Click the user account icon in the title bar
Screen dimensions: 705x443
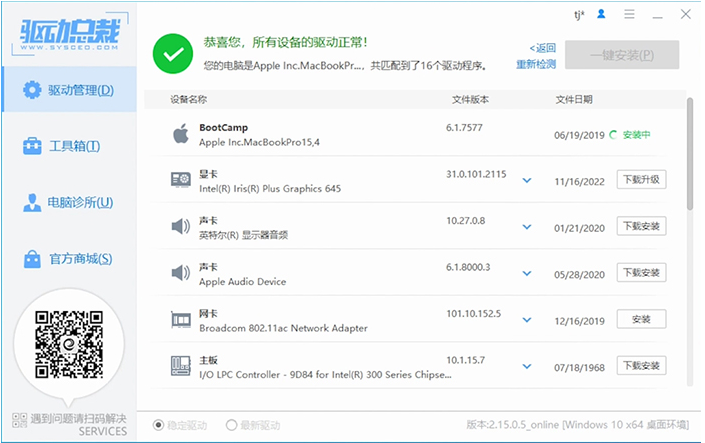[x=601, y=14]
